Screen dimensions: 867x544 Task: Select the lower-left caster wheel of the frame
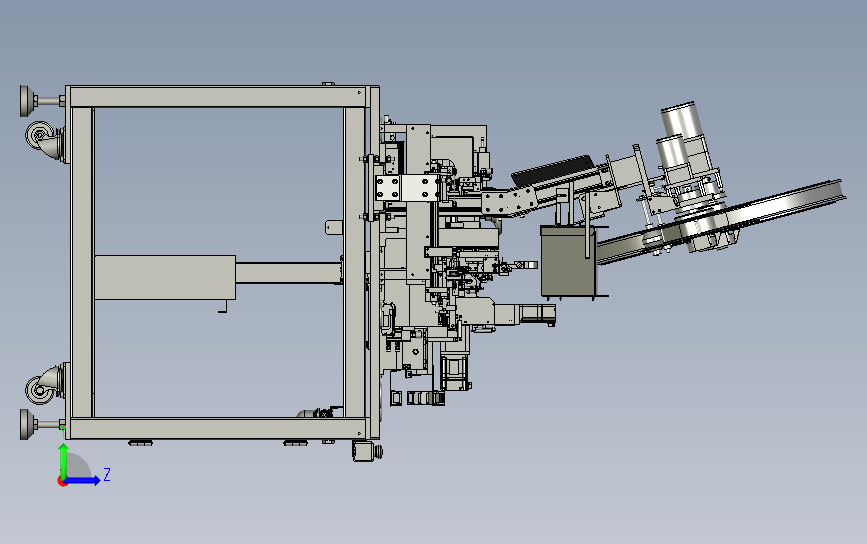(40, 389)
